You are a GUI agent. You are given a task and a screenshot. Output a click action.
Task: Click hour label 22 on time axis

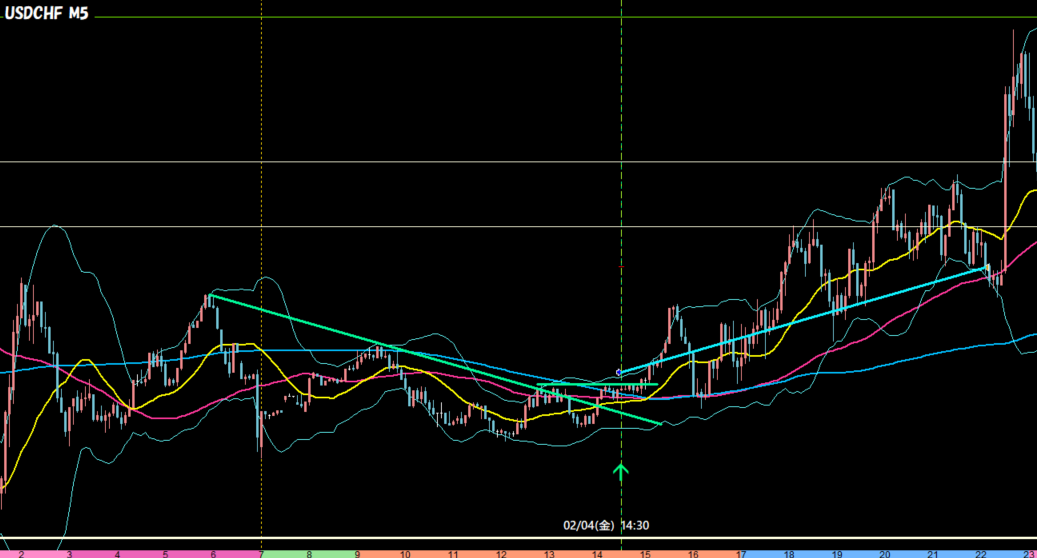(x=981, y=554)
